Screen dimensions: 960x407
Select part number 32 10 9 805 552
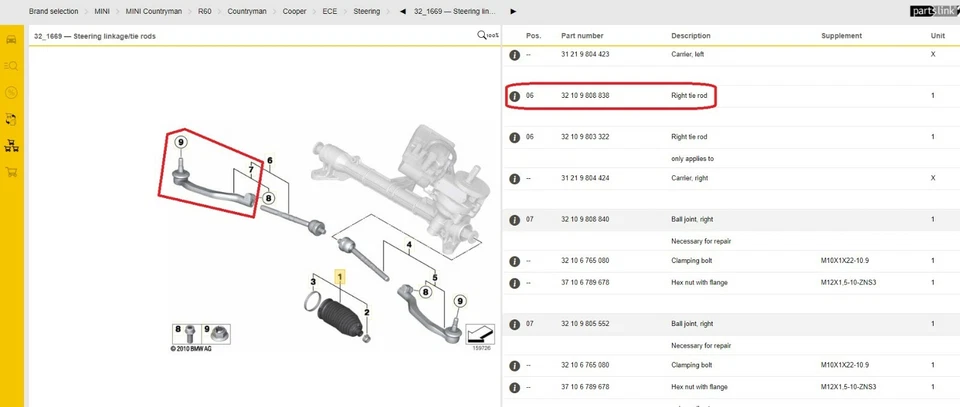pyautogui.click(x=585, y=324)
